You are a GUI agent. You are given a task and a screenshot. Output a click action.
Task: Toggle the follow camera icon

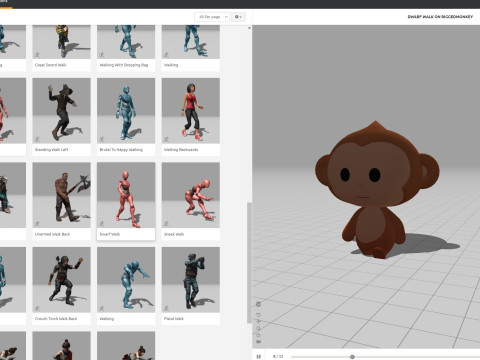click(x=258, y=342)
